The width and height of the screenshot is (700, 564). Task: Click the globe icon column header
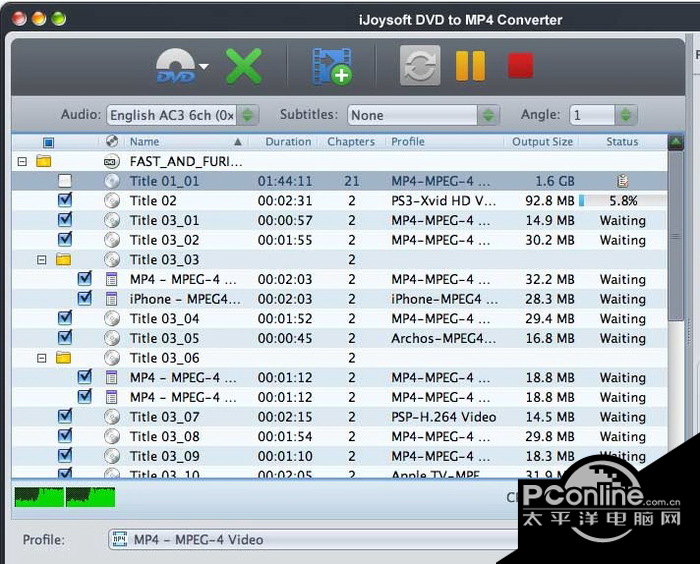point(112,142)
